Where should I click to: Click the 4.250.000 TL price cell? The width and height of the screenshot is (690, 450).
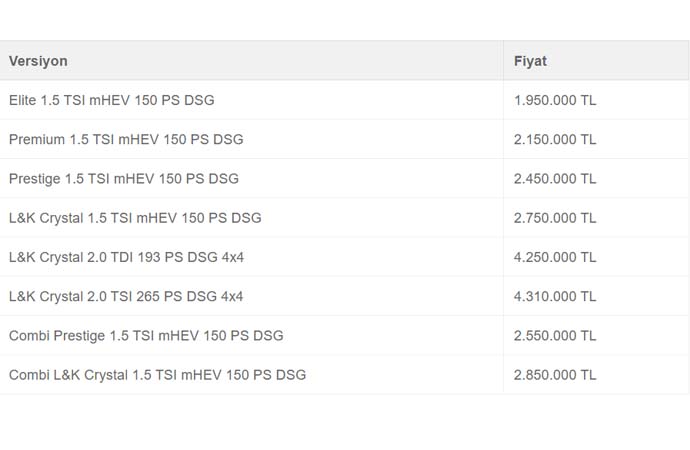(596, 257)
